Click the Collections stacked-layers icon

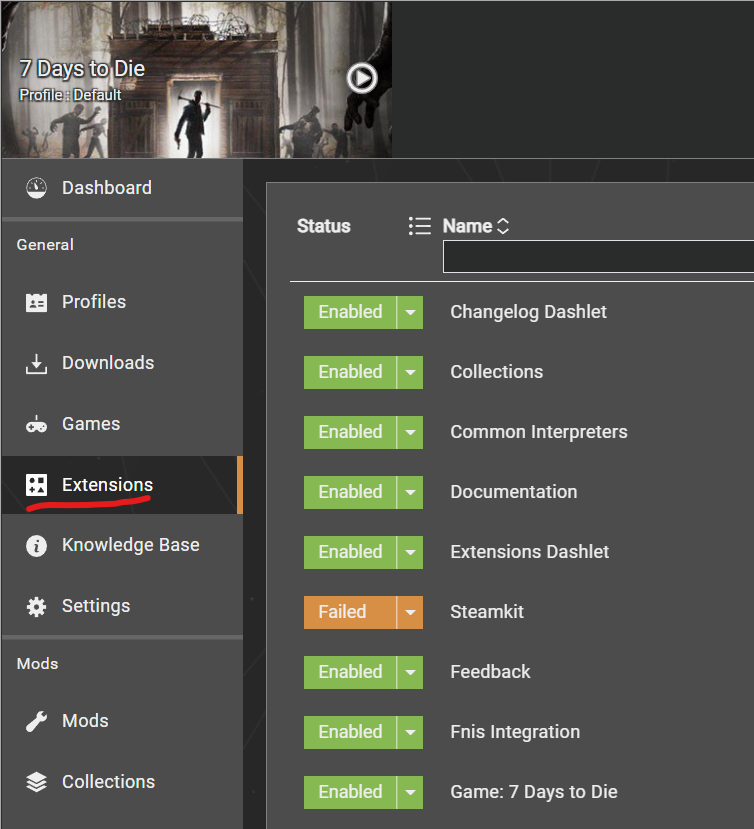point(36,782)
